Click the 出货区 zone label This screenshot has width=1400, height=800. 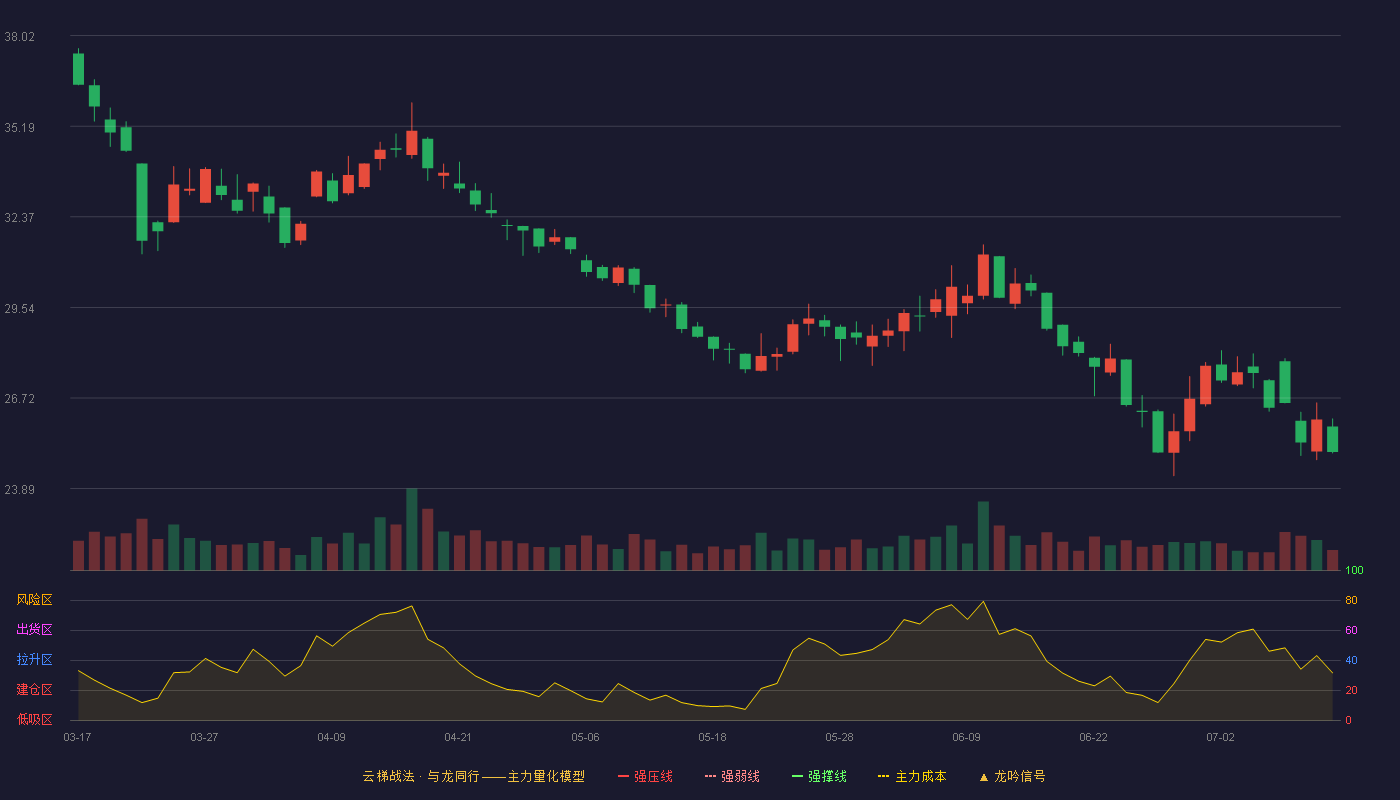coord(34,630)
